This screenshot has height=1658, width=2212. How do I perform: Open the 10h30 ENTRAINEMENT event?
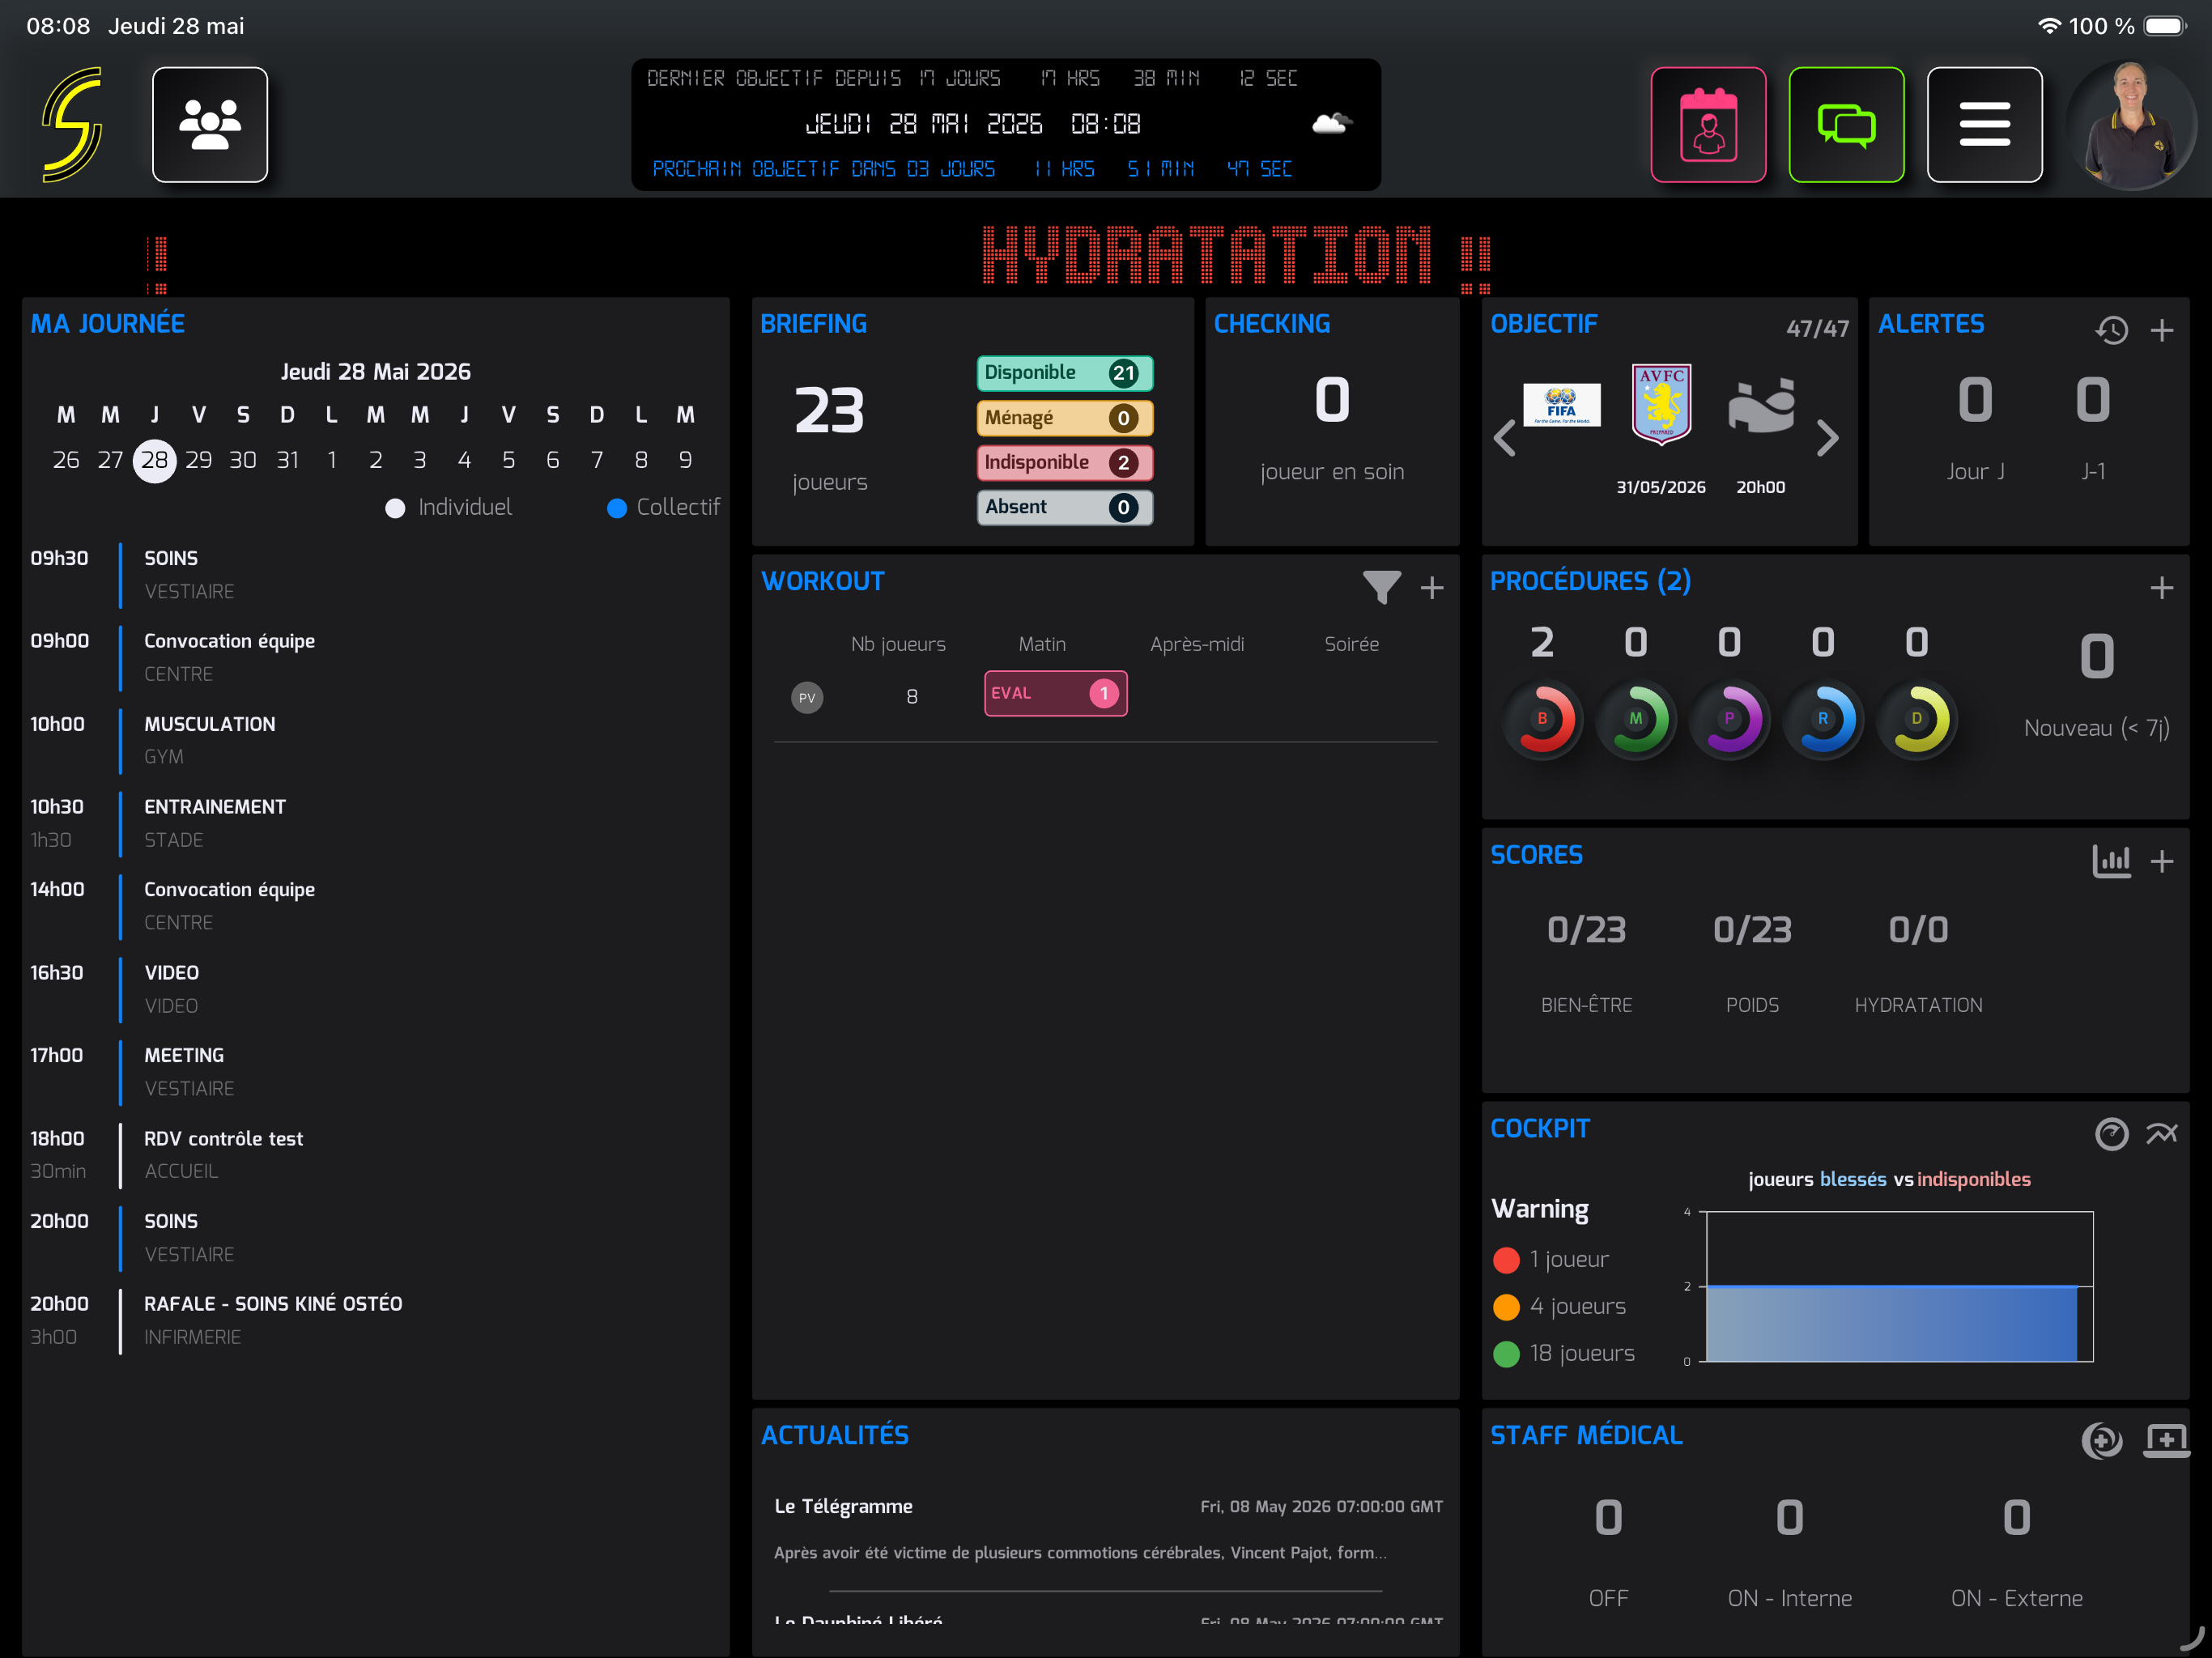pyautogui.click(x=375, y=823)
